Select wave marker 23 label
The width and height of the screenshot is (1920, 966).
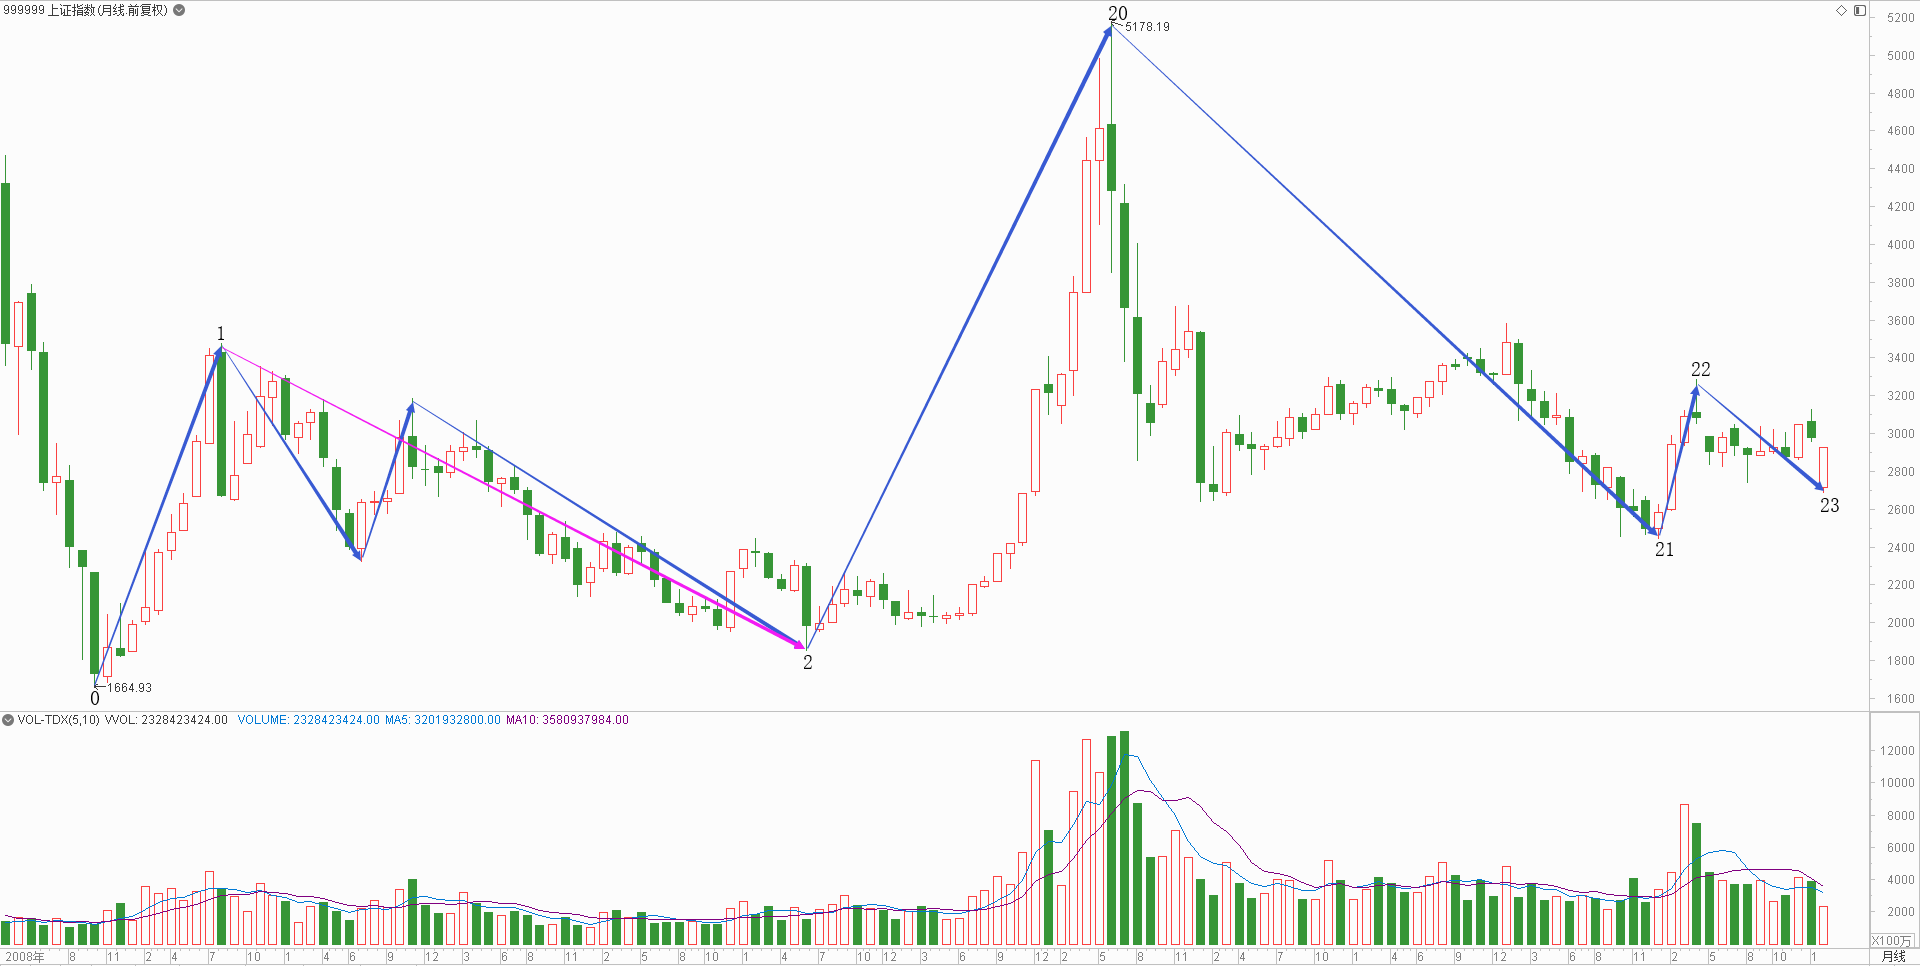pos(1829,505)
